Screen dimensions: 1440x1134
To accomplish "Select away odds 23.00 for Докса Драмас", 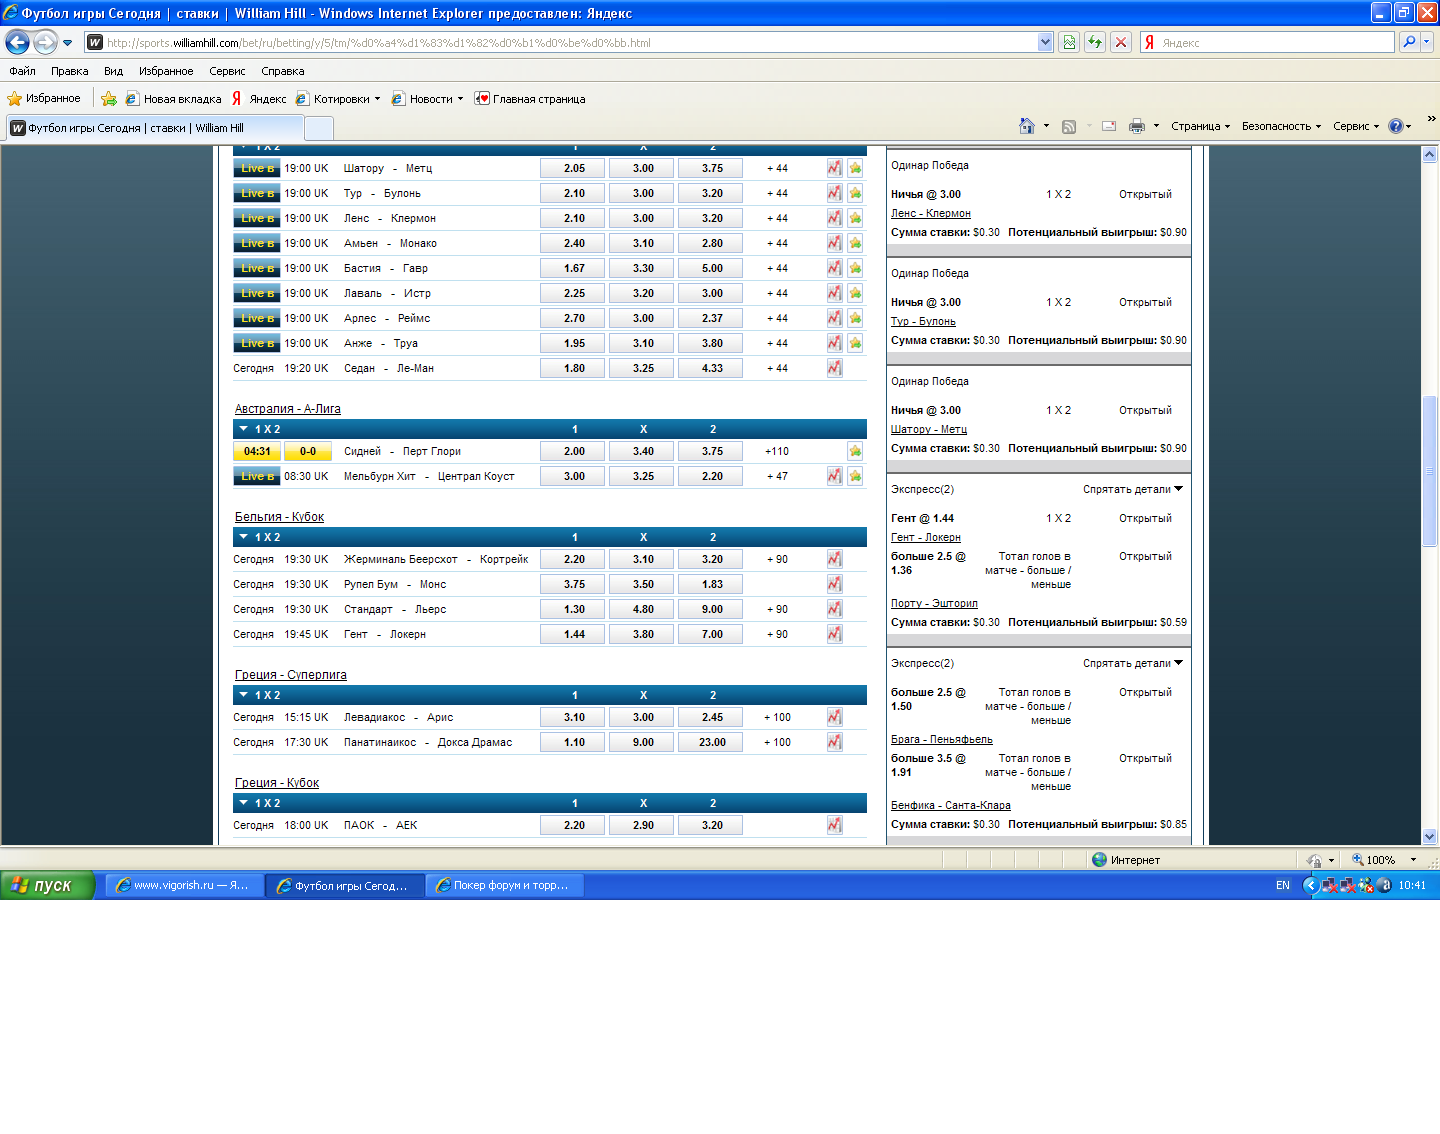I will click(x=712, y=742).
